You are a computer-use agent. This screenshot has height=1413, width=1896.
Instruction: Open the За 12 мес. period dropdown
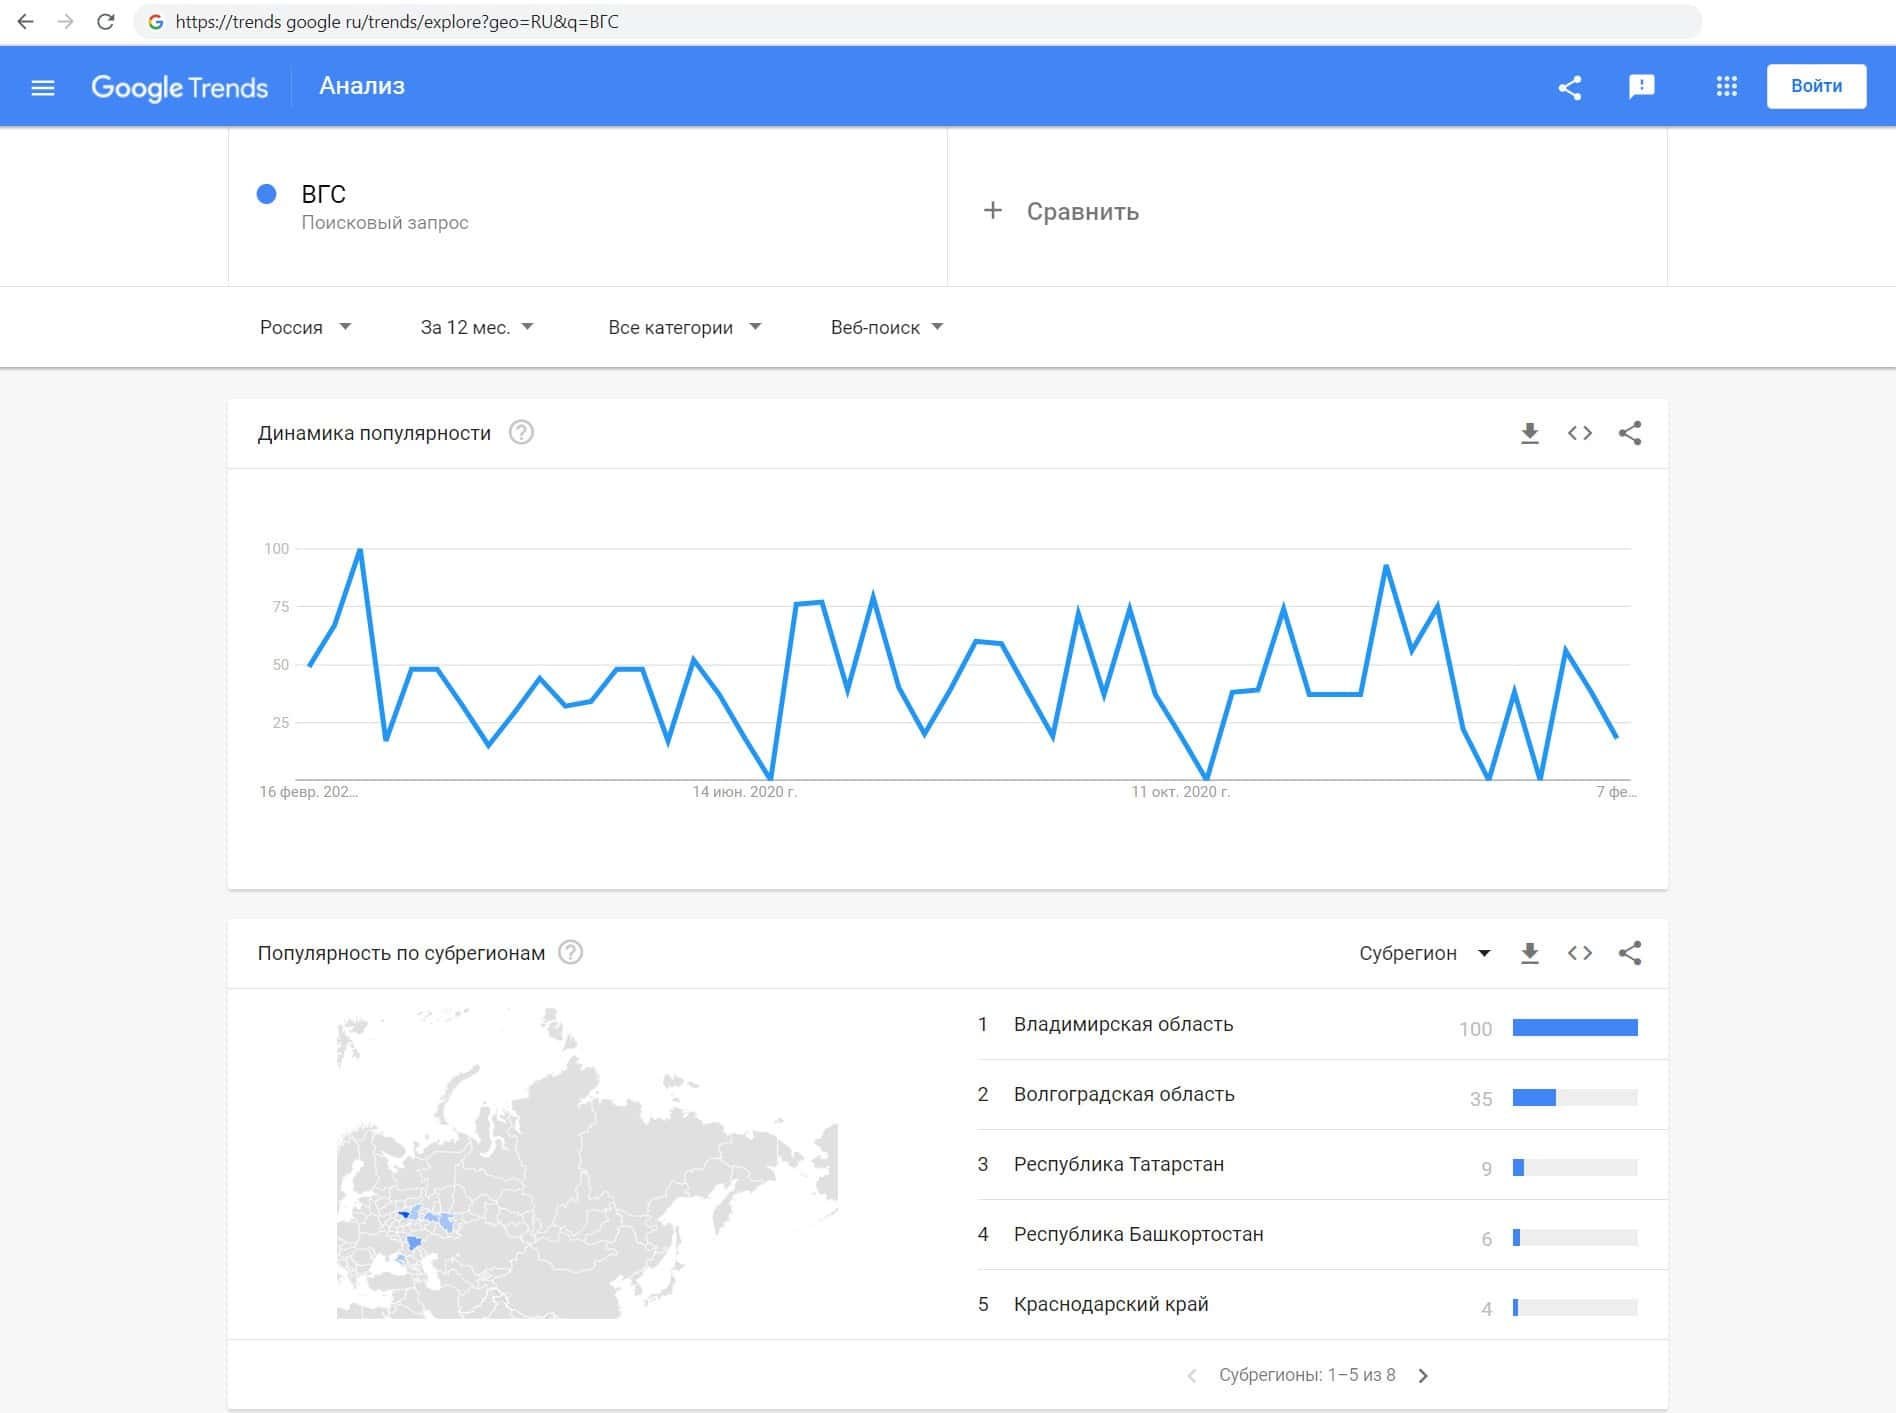476,327
